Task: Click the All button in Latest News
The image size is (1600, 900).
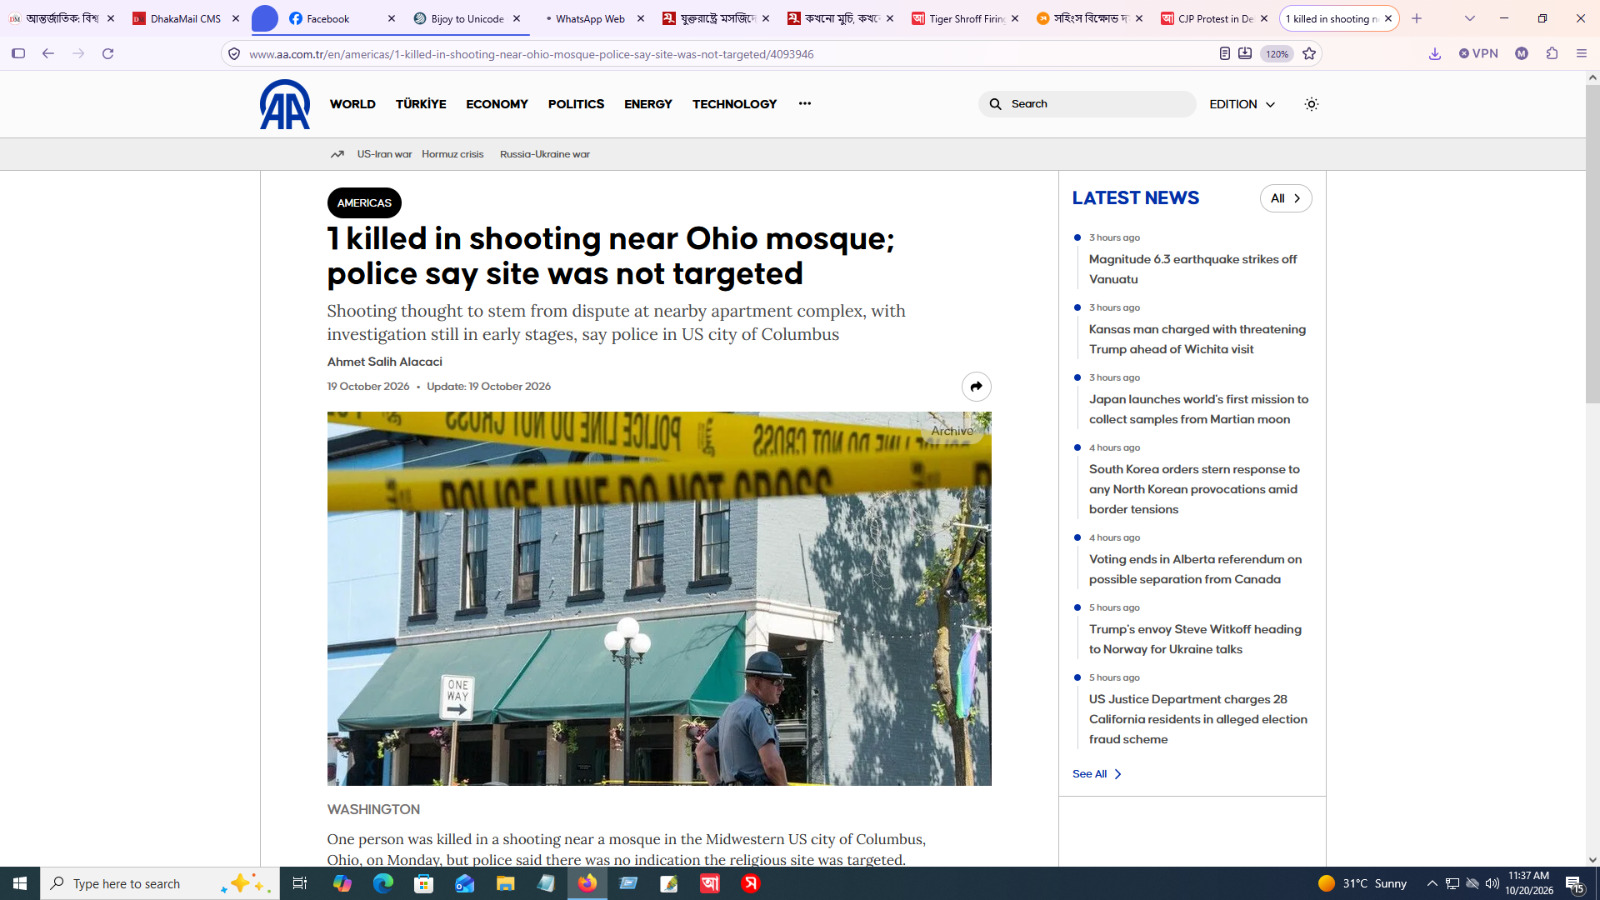Action: coord(1286,198)
